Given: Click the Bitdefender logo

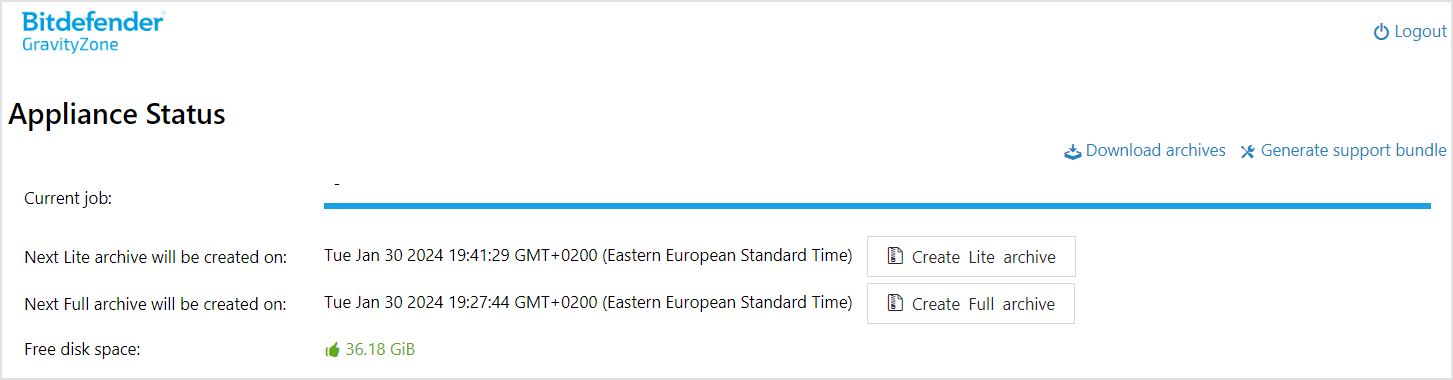Looking at the screenshot, I should (x=93, y=21).
